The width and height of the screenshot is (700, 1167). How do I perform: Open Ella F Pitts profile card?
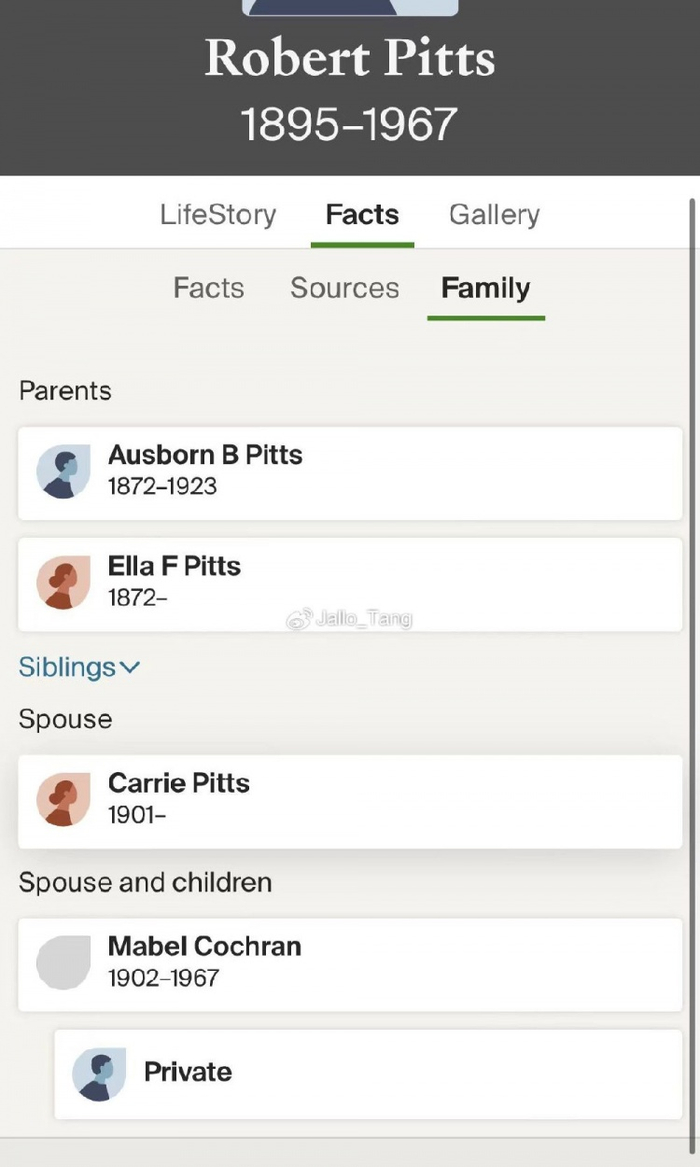(x=350, y=584)
